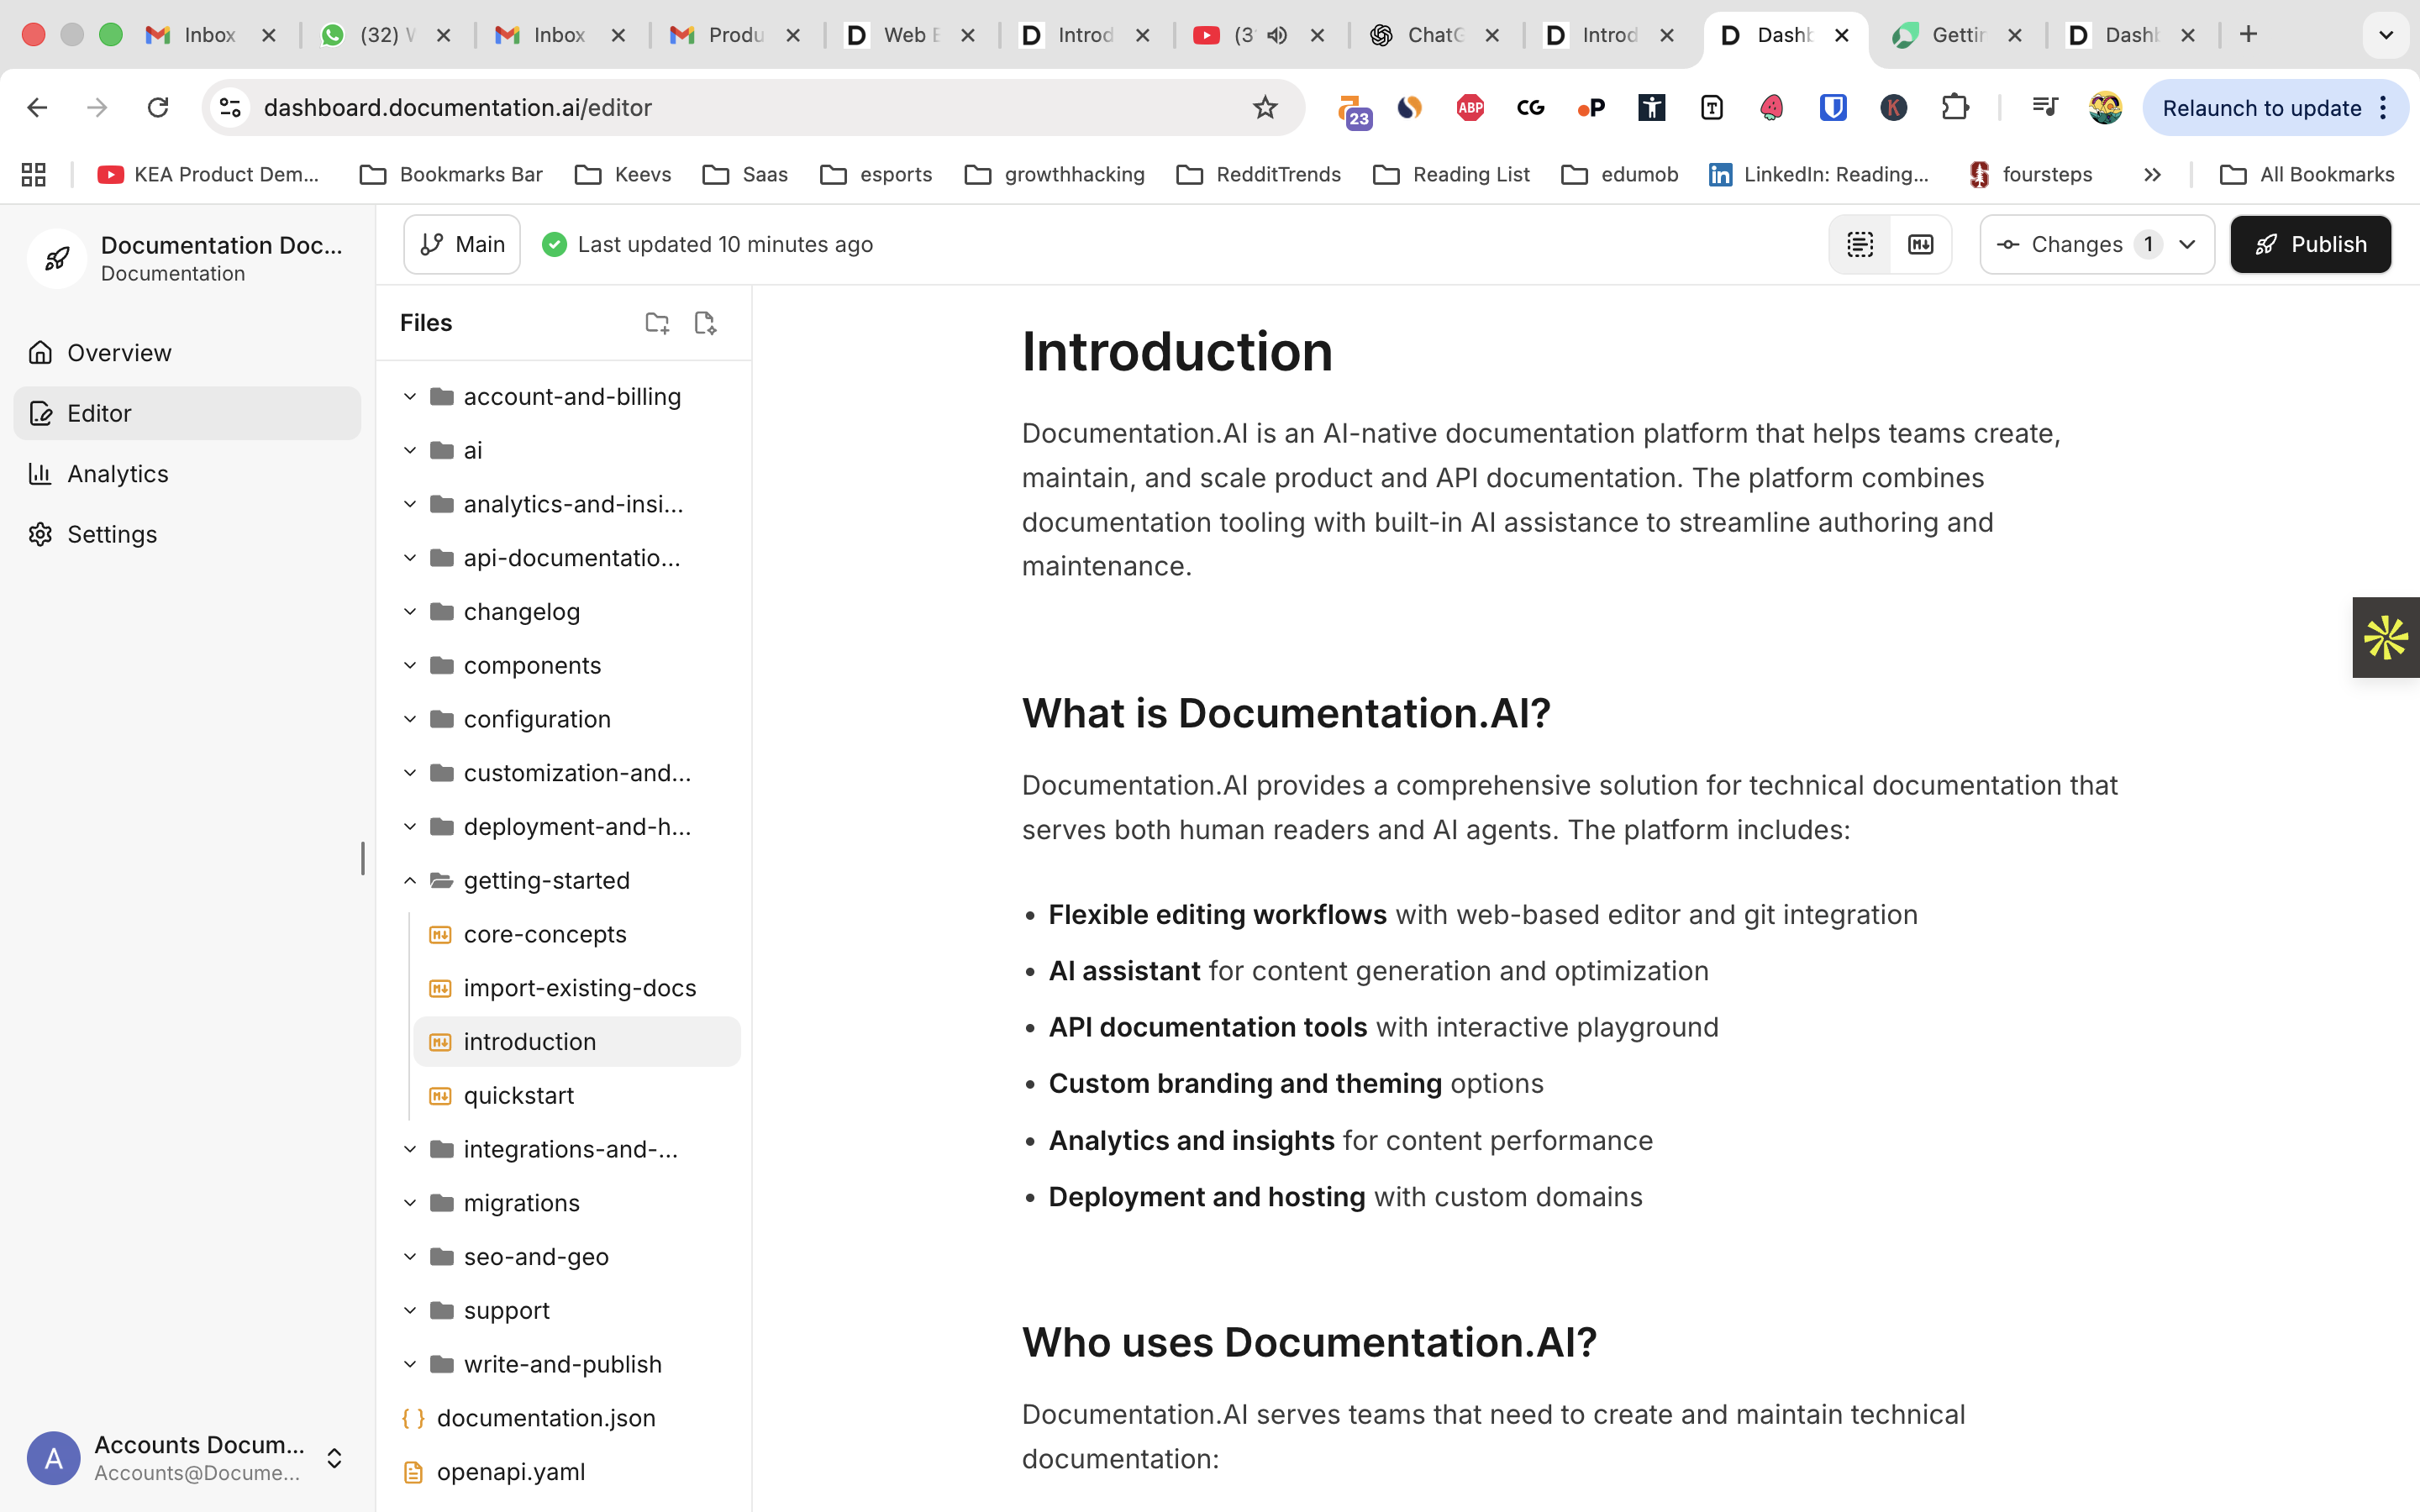
Task: Switch to the Analytics section
Action: [x=117, y=473]
